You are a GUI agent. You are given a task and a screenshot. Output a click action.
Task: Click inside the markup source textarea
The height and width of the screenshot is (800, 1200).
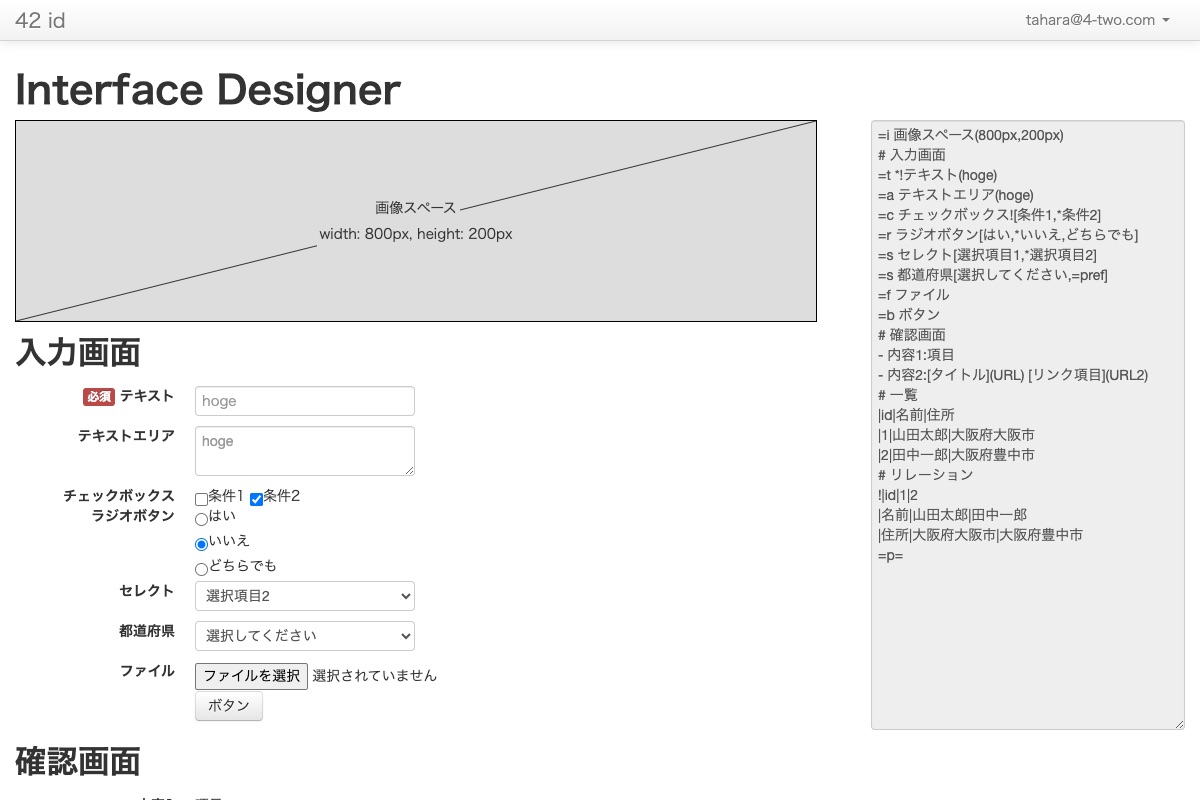pyautogui.click(x=1028, y=425)
